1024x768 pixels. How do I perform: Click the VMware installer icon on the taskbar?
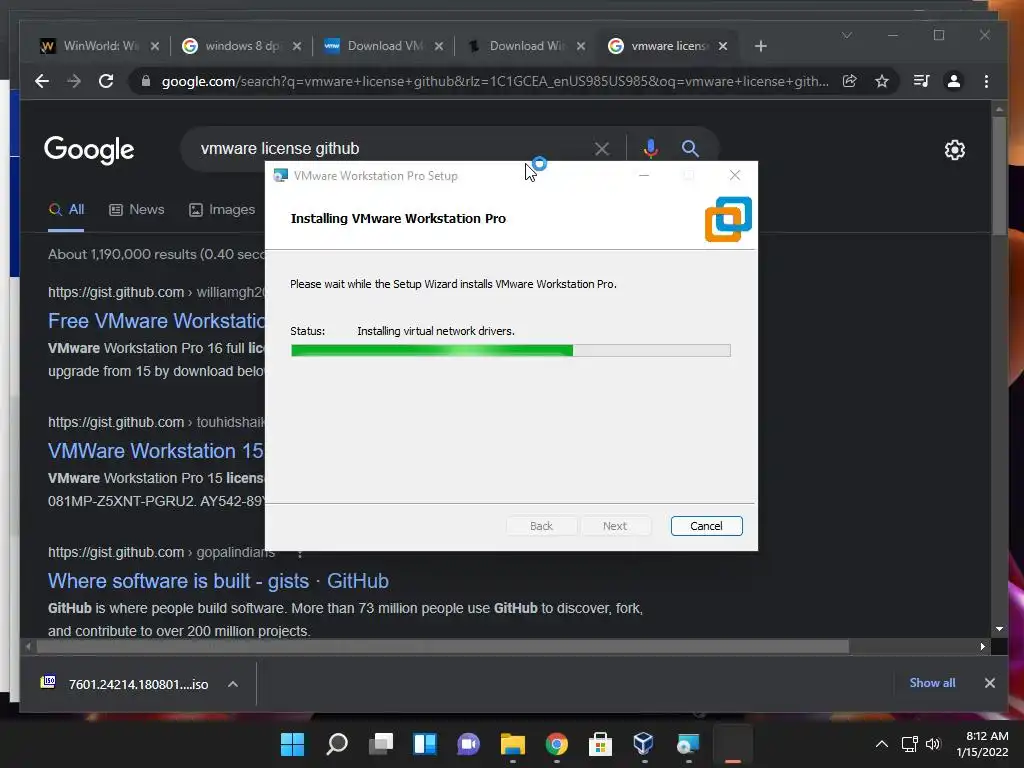(688, 744)
